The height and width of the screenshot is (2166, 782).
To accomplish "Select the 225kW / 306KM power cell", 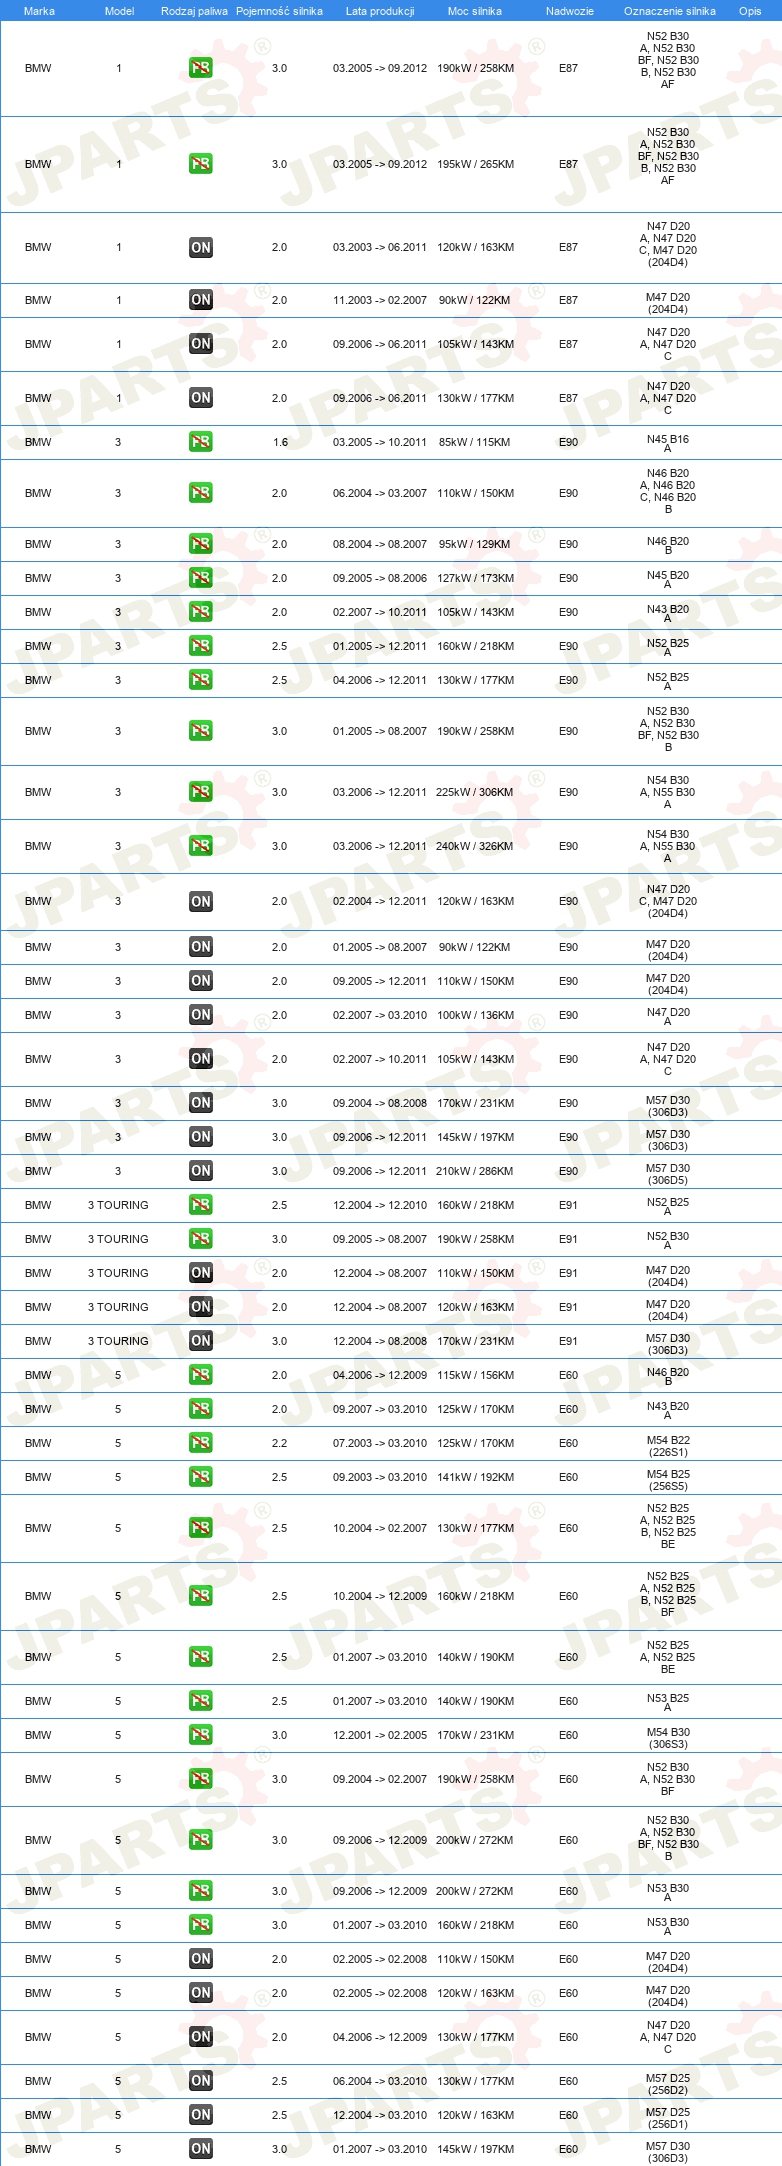I will click(x=474, y=792).
